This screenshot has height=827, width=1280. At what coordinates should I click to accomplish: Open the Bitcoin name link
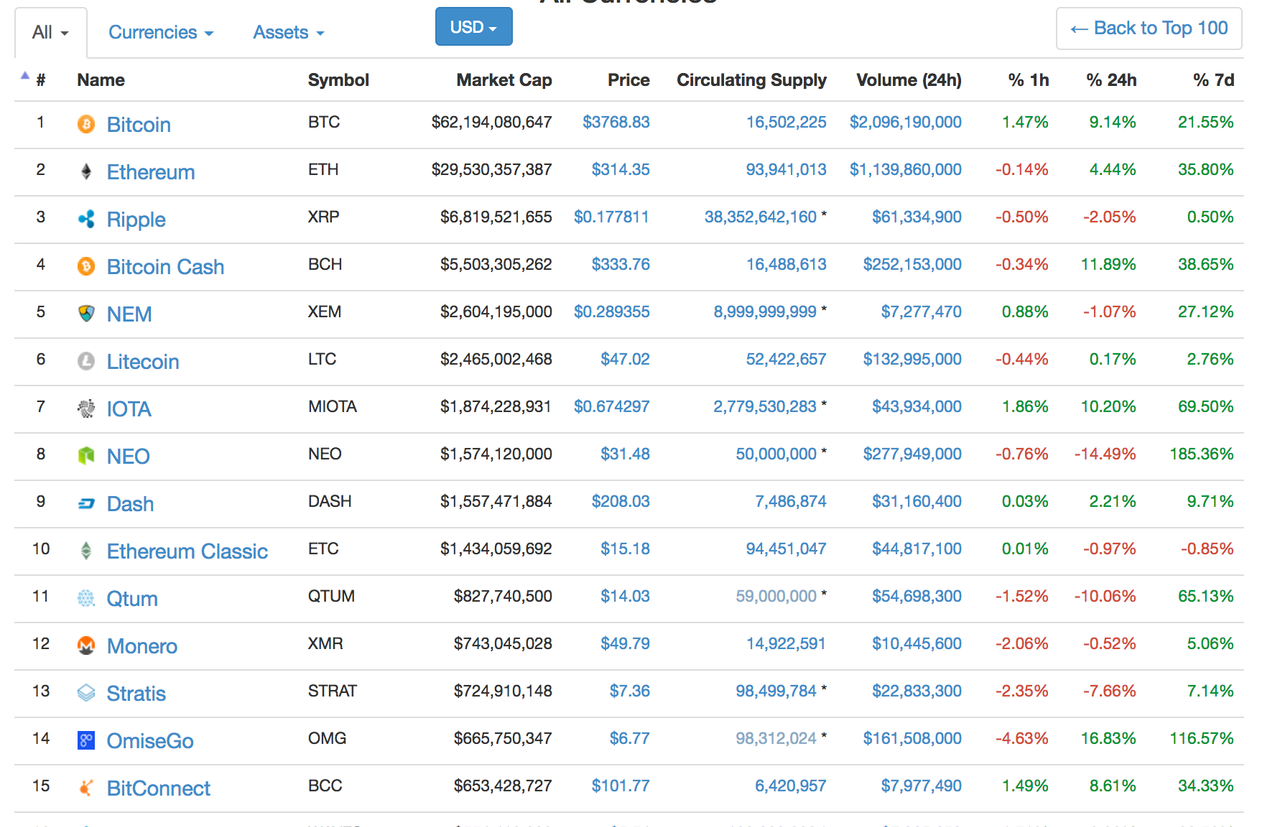(x=139, y=125)
